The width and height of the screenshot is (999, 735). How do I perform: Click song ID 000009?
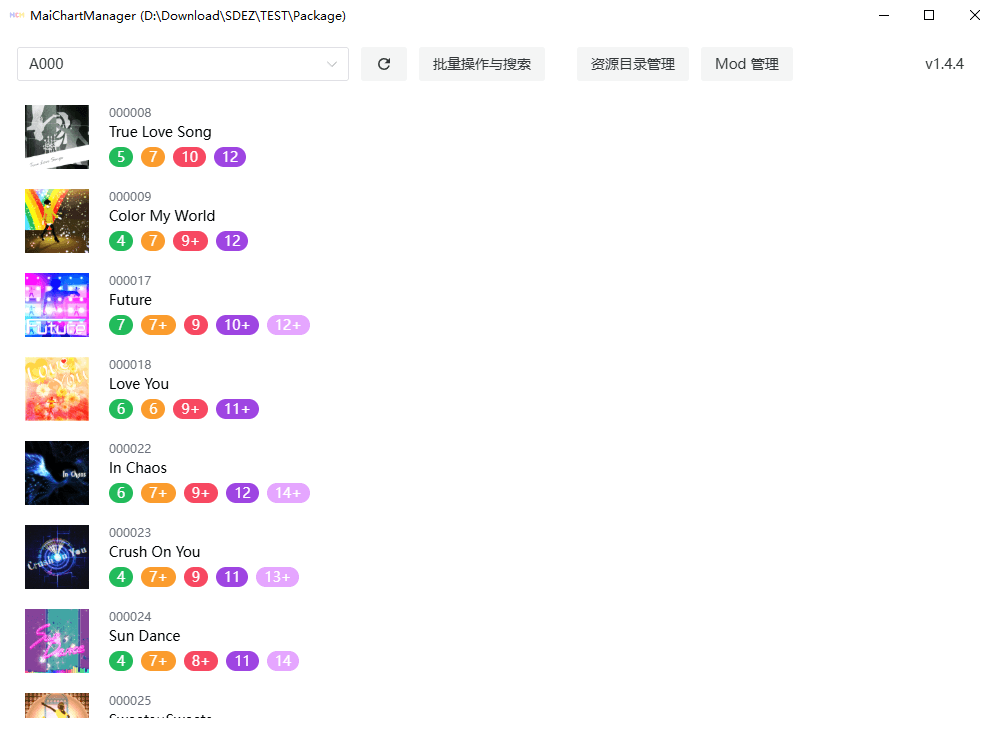pyautogui.click(x=130, y=197)
